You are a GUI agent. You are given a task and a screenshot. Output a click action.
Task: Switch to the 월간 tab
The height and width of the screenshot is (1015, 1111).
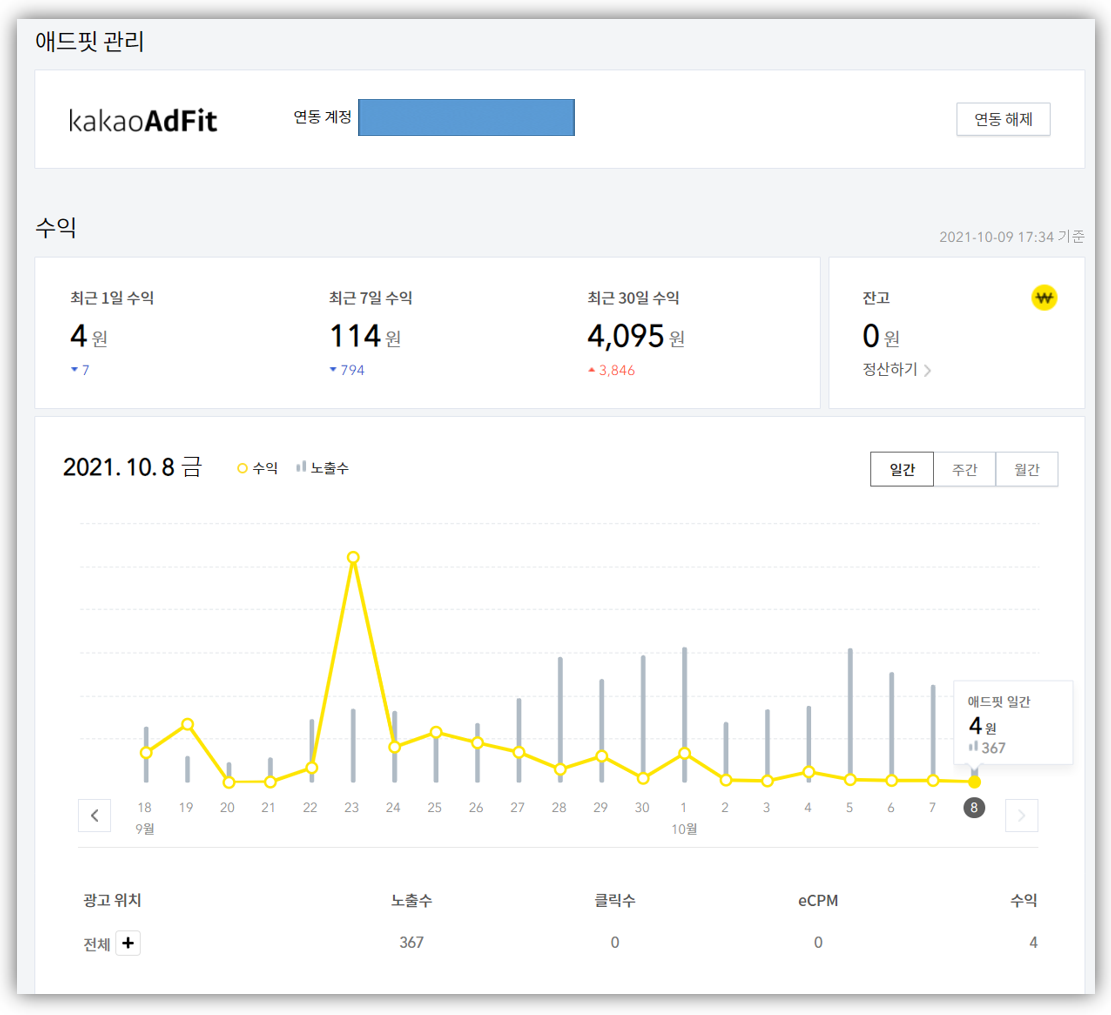tap(1027, 469)
